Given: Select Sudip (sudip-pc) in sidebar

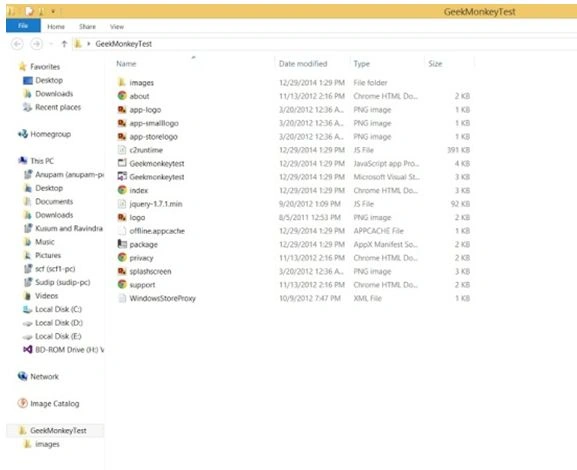Looking at the screenshot, I should [63, 282].
